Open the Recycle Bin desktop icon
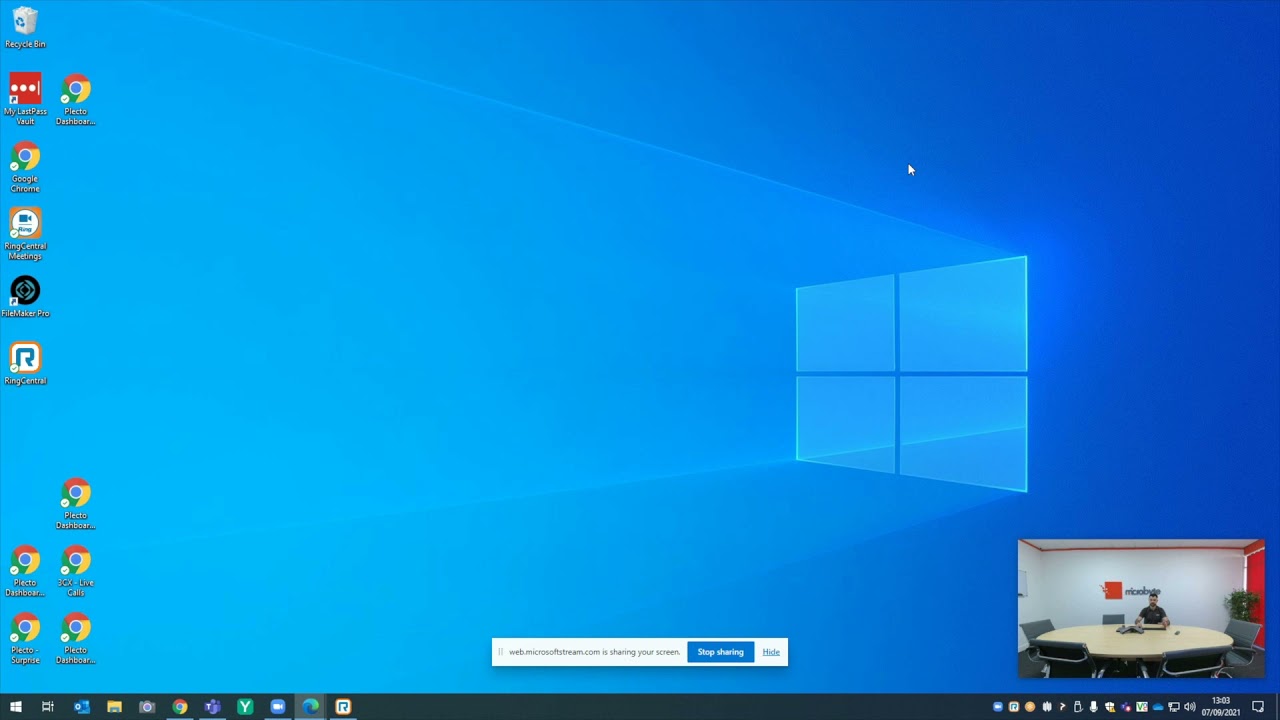The width and height of the screenshot is (1280, 720). (x=25, y=28)
